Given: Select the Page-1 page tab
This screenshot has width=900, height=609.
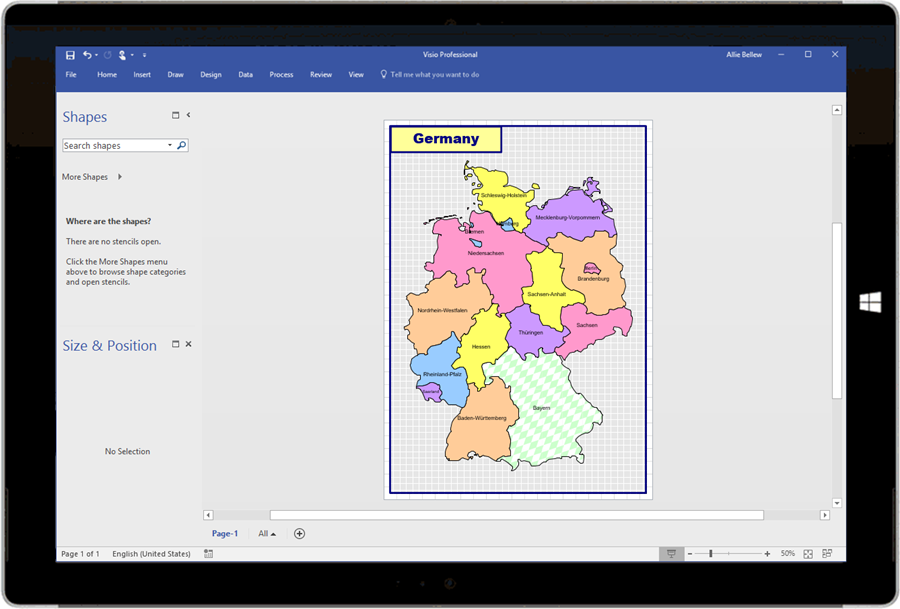Looking at the screenshot, I should click(224, 534).
